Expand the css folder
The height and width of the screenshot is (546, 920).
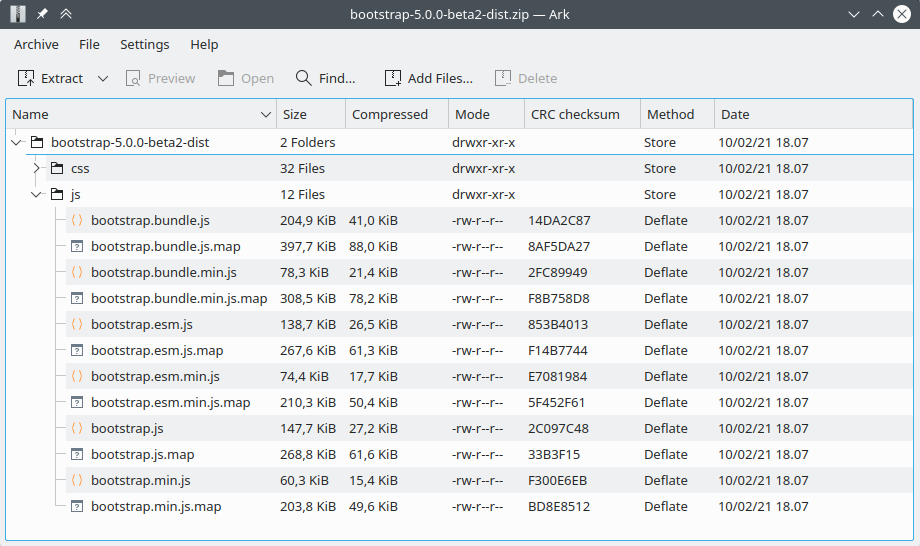coord(37,169)
